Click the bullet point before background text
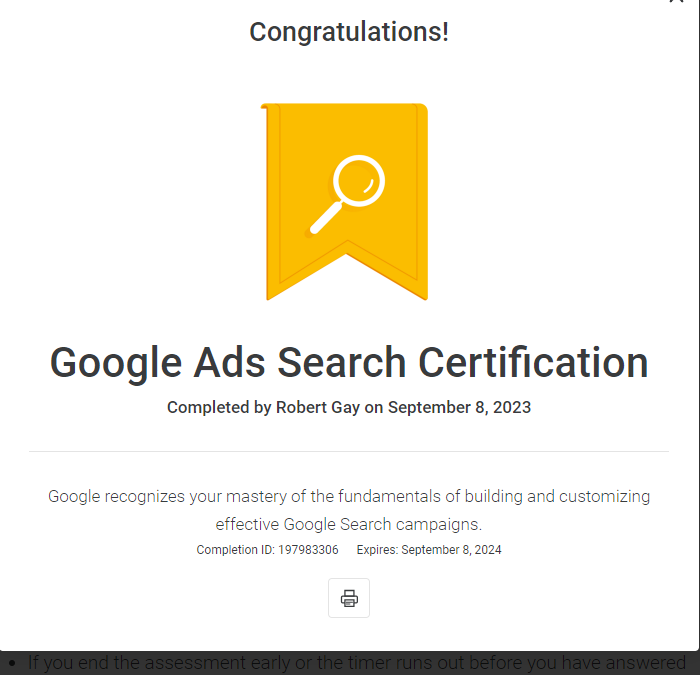 (x=12, y=664)
